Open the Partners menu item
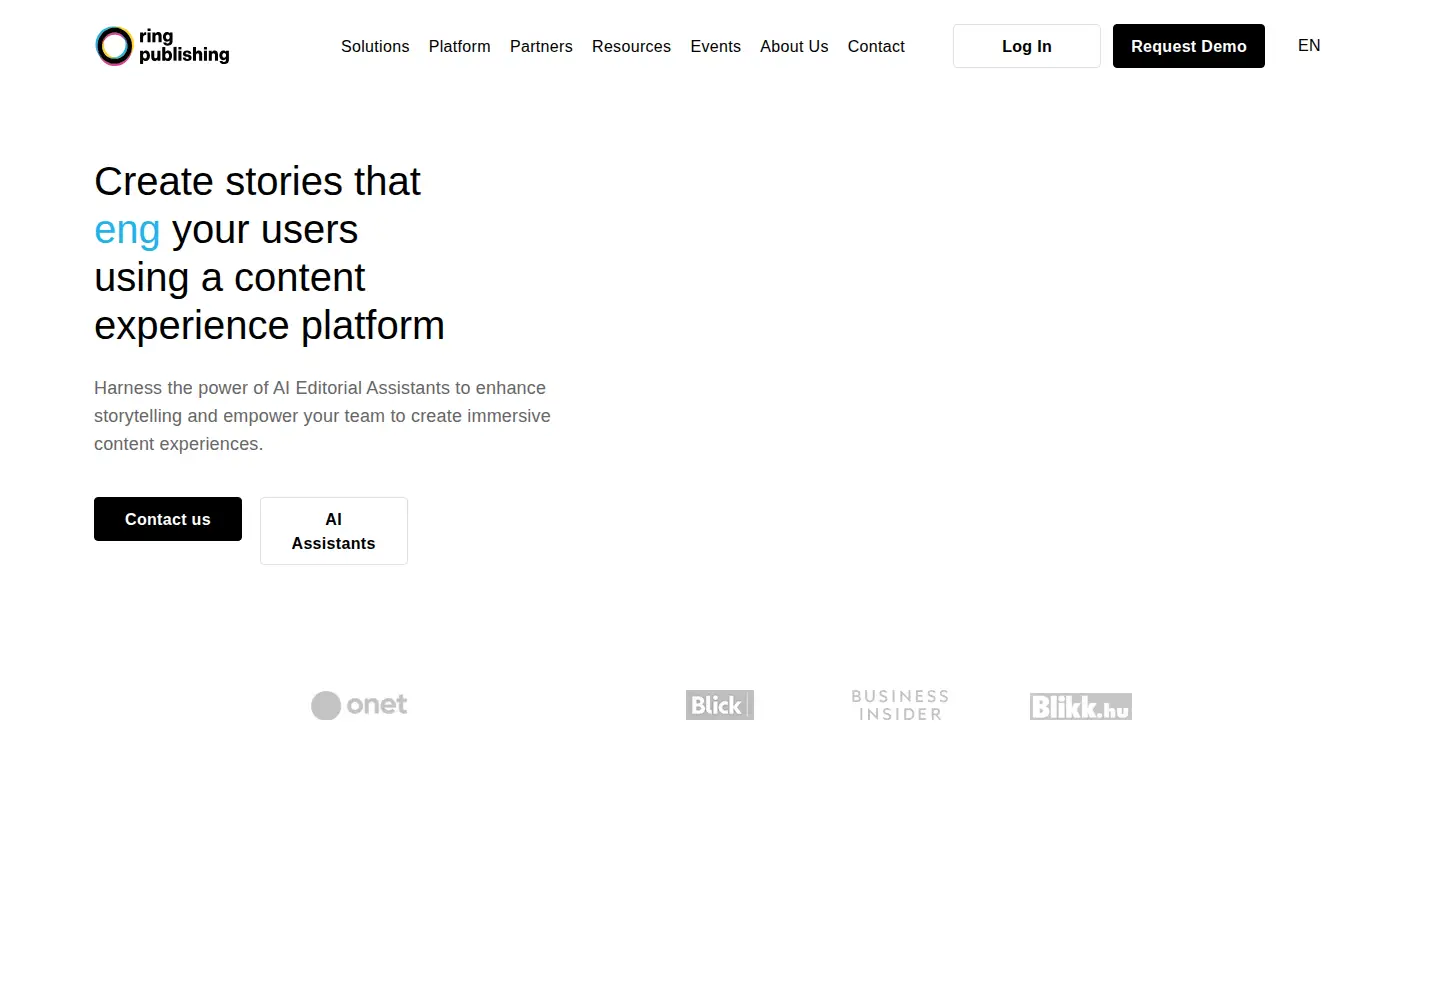Screen dimensions: 1440x1000 [541, 46]
